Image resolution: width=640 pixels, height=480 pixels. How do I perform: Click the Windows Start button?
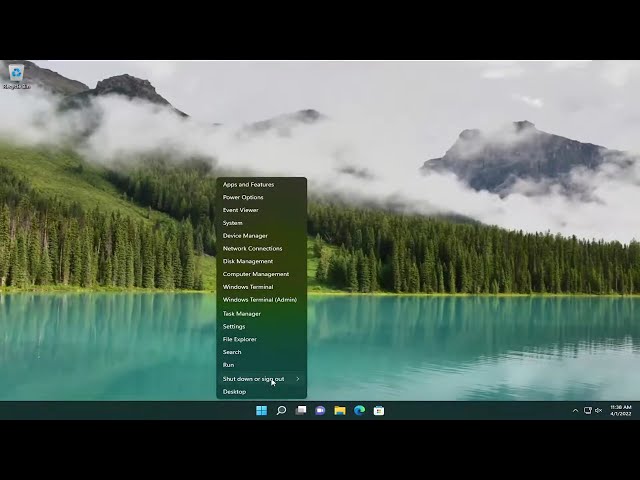(x=261, y=411)
